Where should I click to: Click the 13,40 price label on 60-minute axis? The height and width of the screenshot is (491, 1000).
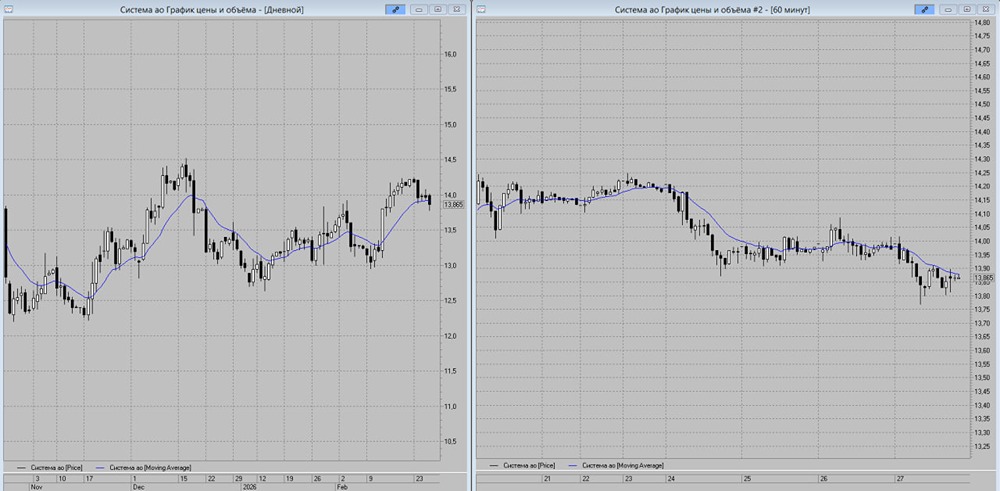982,405
